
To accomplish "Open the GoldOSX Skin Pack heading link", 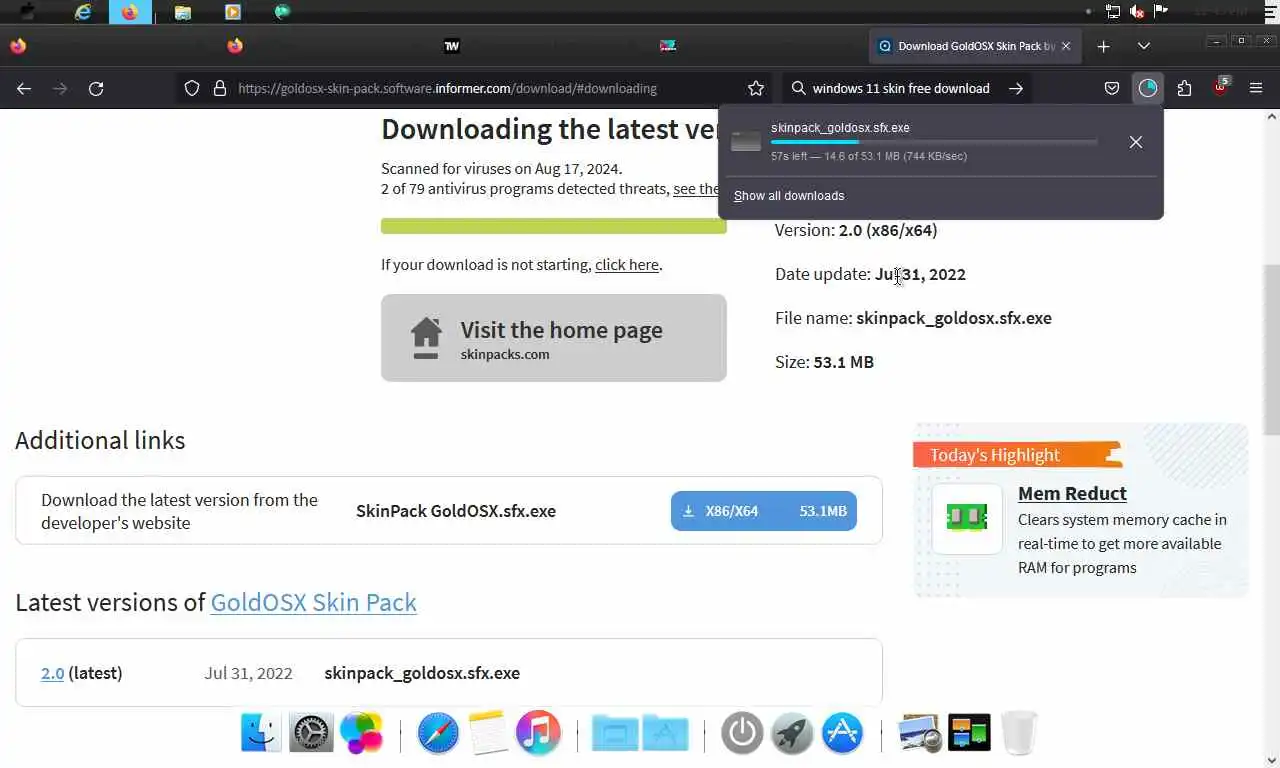I will tap(313, 602).
